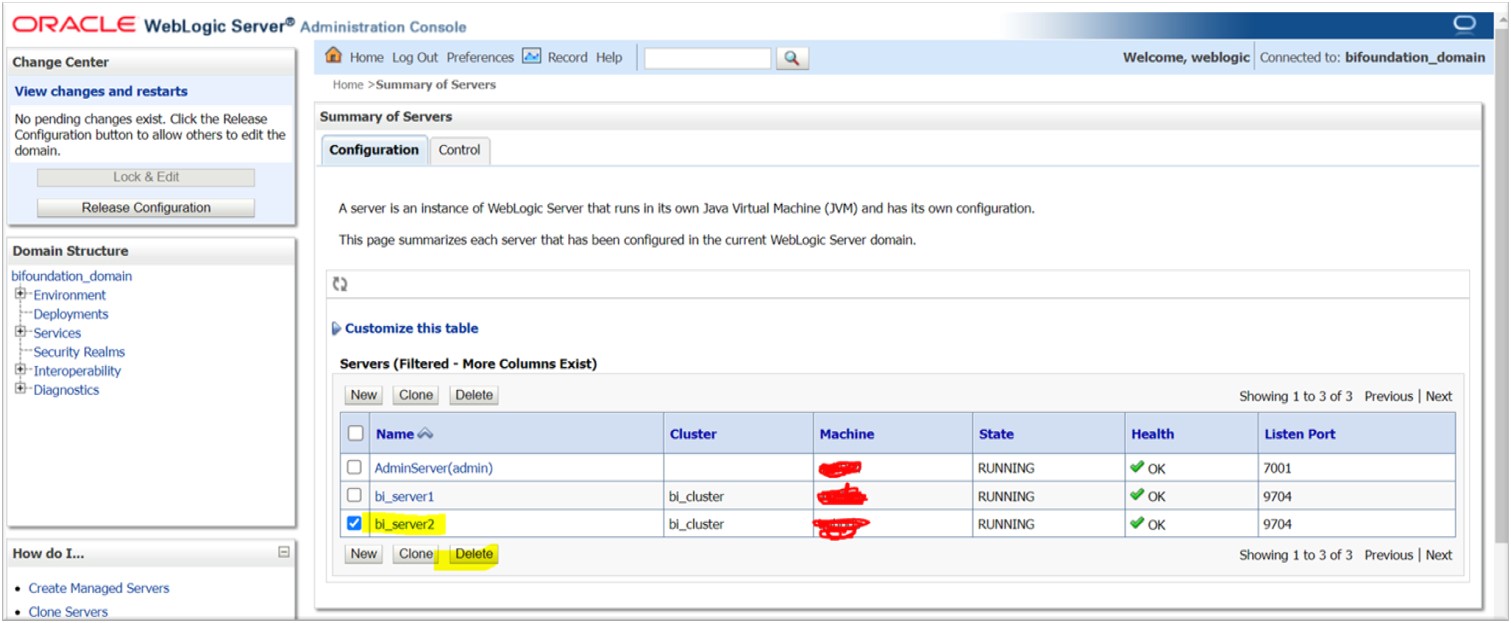The width and height of the screenshot is (1511, 623).
Task: Collapse the How do I panel
Action: 284,552
